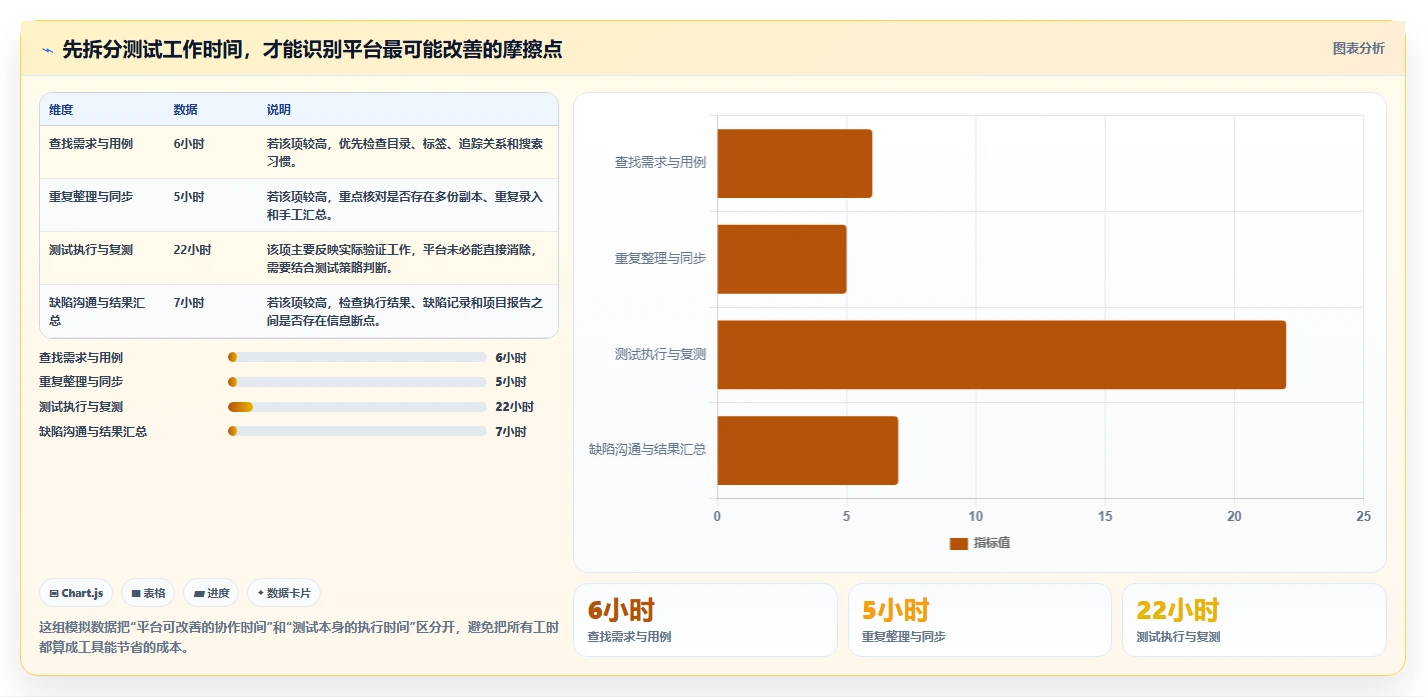Viewport: 1426px width, 697px height.
Task: Open the 图表分析 label in the header
Action: pyautogui.click(x=1358, y=49)
